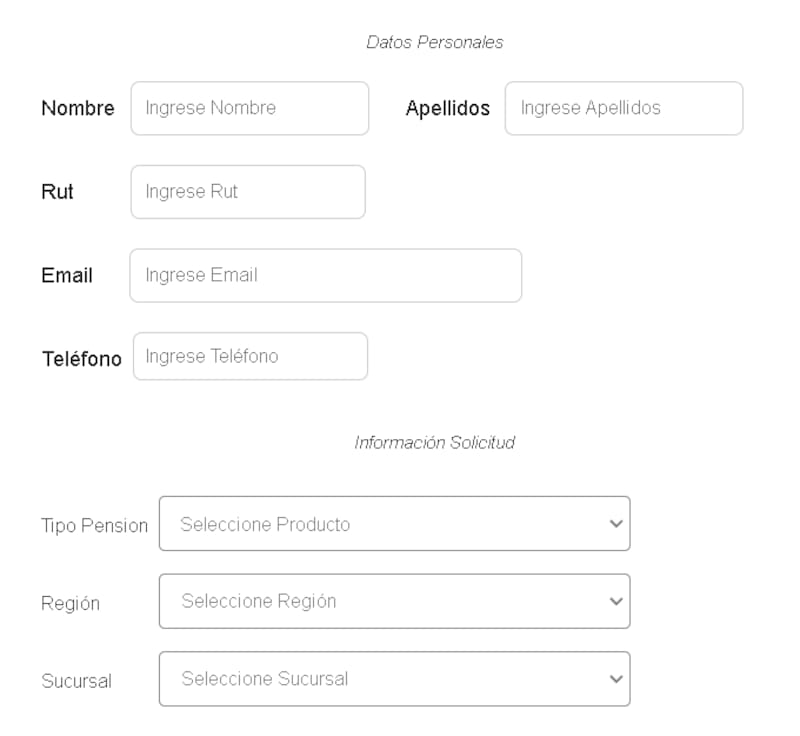Click into the Email field

(x=325, y=275)
